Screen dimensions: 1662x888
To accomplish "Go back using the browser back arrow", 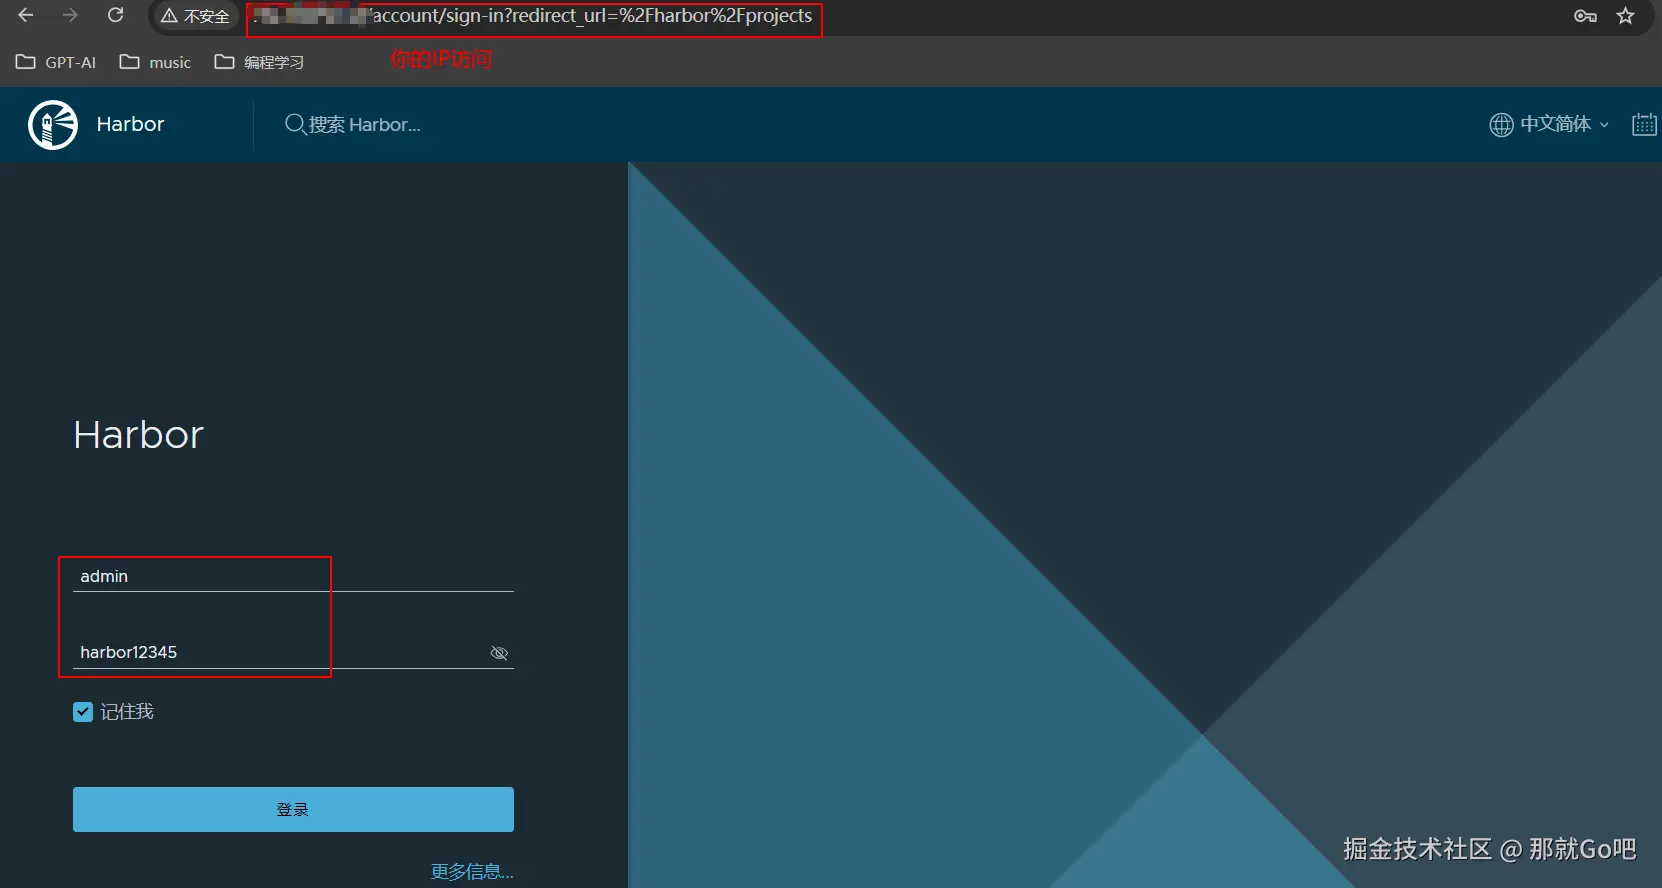I will tap(26, 15).
